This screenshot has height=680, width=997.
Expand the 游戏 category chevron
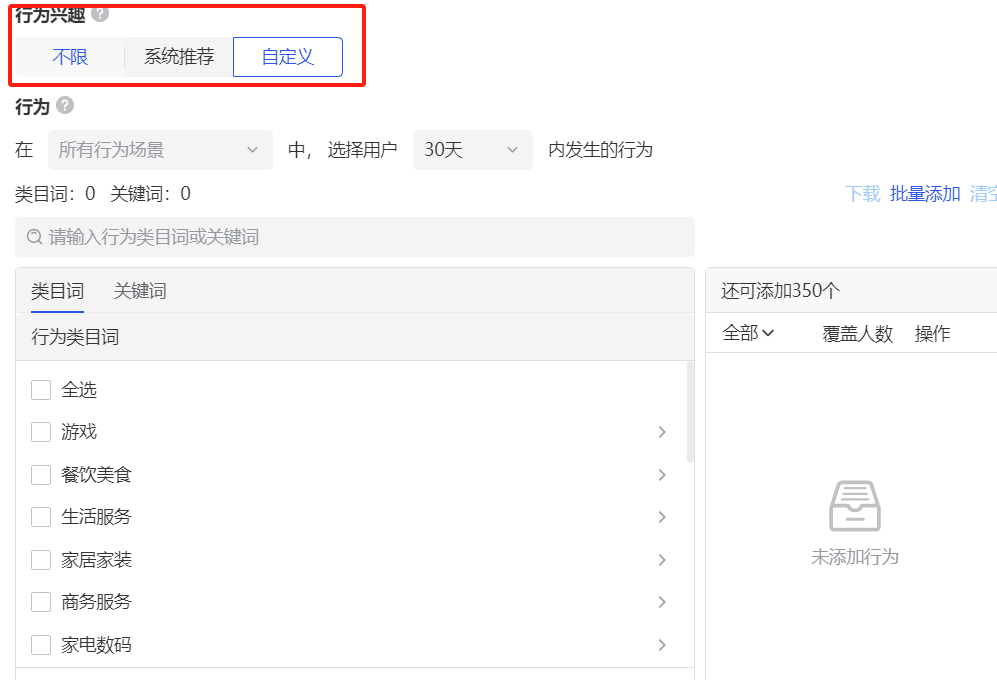pyautogui.click(x=662, y=432)
